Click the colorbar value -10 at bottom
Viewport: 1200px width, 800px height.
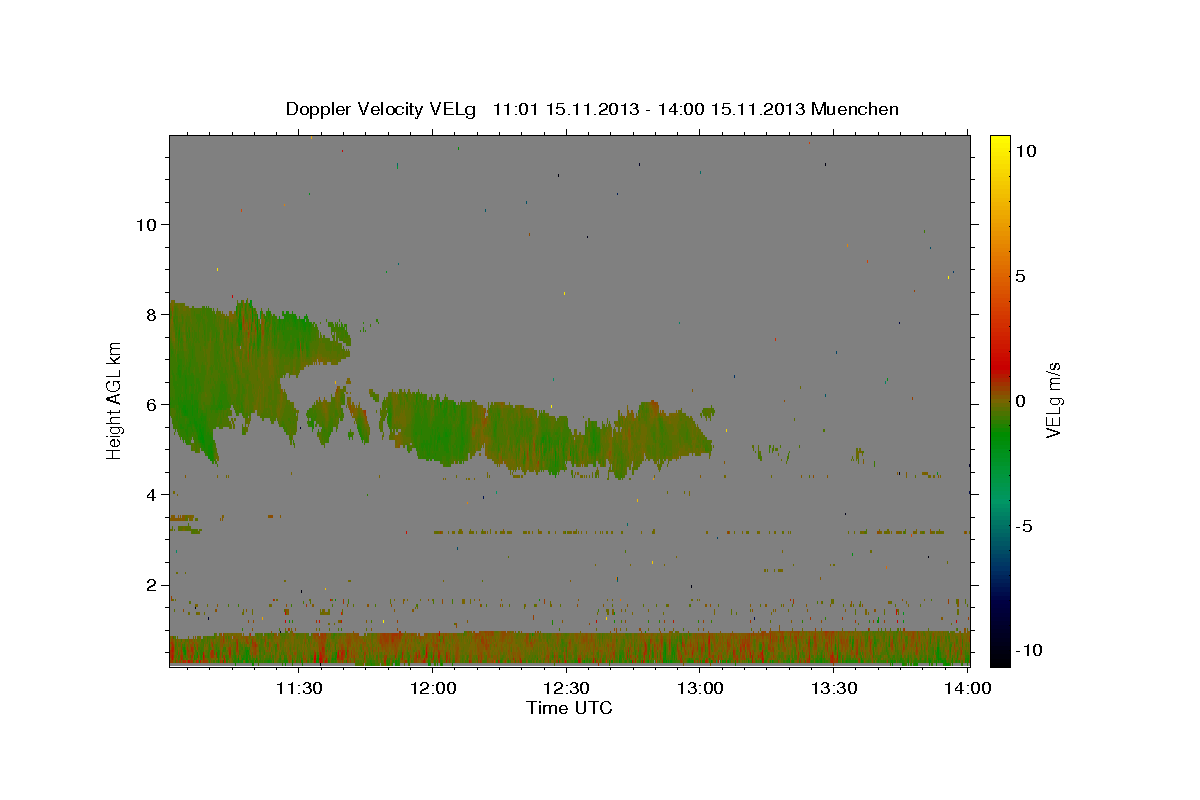pyautogui.click(x=1029, y=650)
